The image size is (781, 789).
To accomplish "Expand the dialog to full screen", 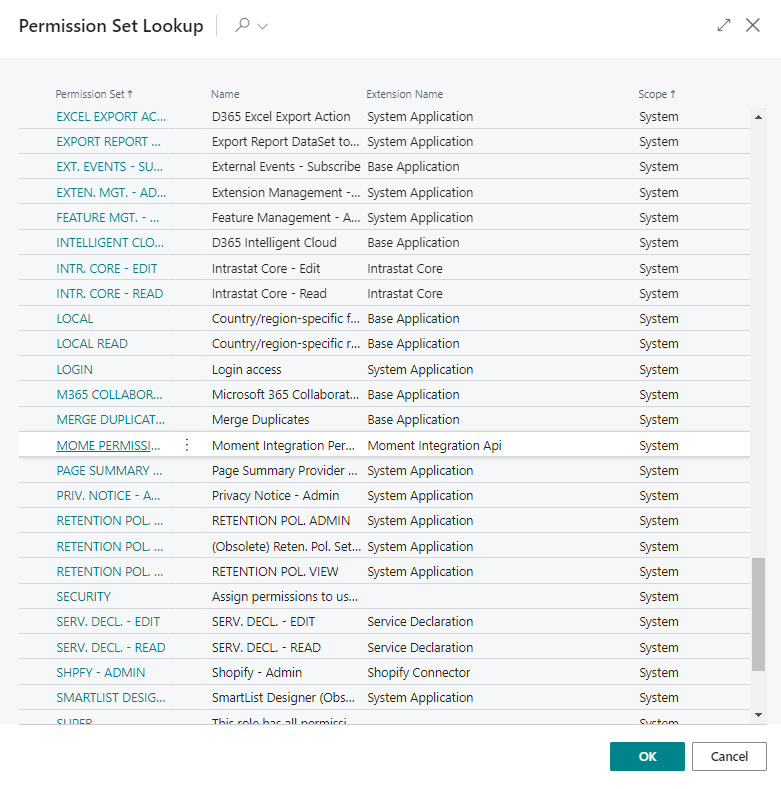I will pyautogui.click(x=724, y=26).
